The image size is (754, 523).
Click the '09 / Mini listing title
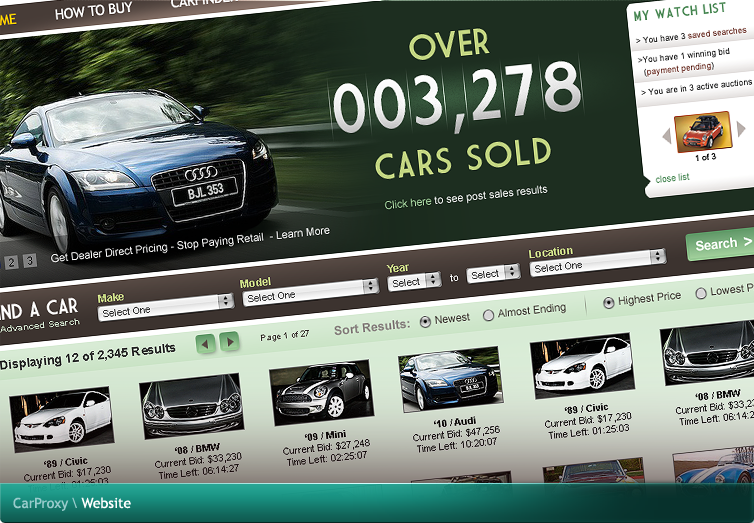325,436
